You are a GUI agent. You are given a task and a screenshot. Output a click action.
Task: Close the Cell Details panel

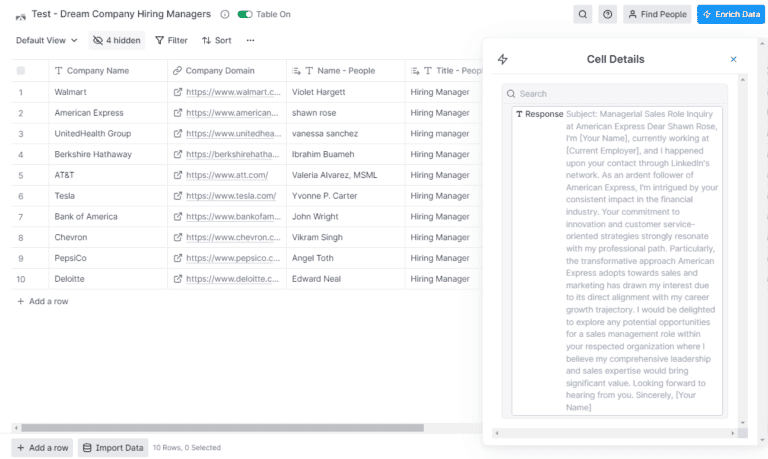(x=733, y=59)
